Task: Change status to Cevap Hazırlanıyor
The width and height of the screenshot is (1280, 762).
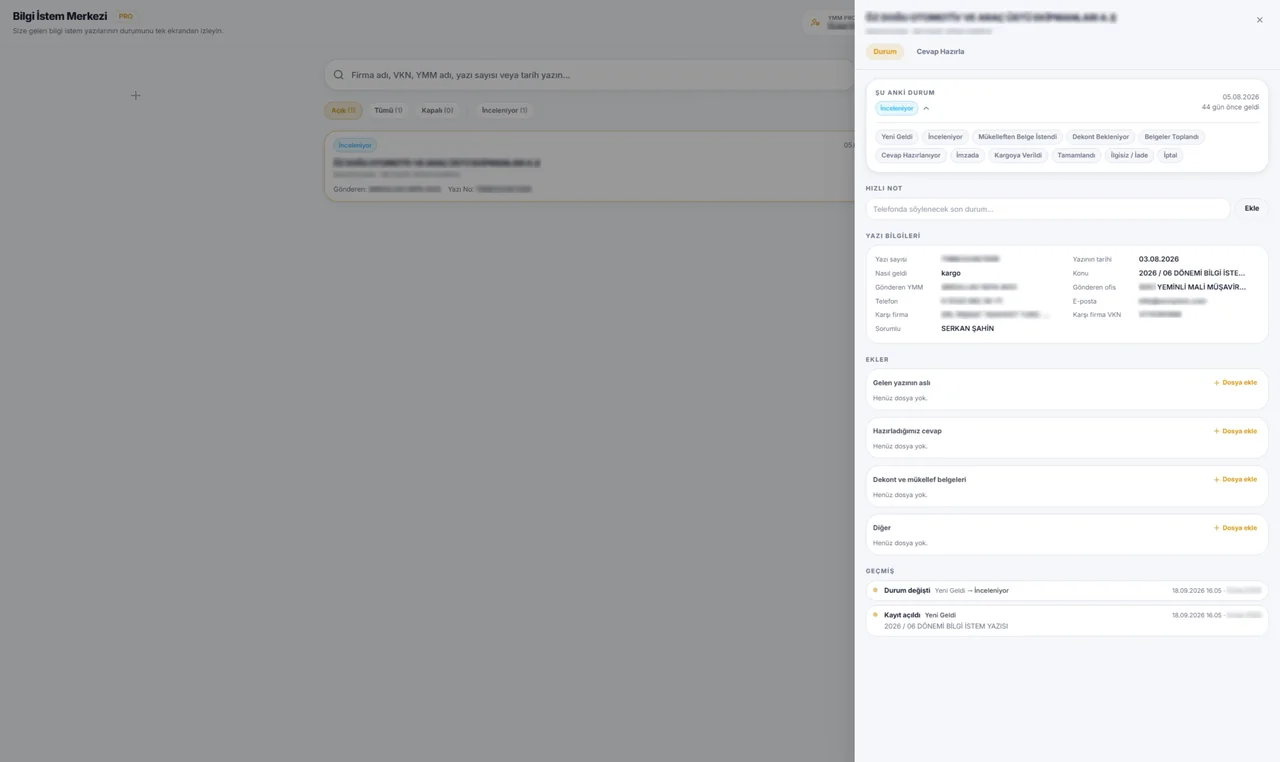Action: [x=911, y=156]
